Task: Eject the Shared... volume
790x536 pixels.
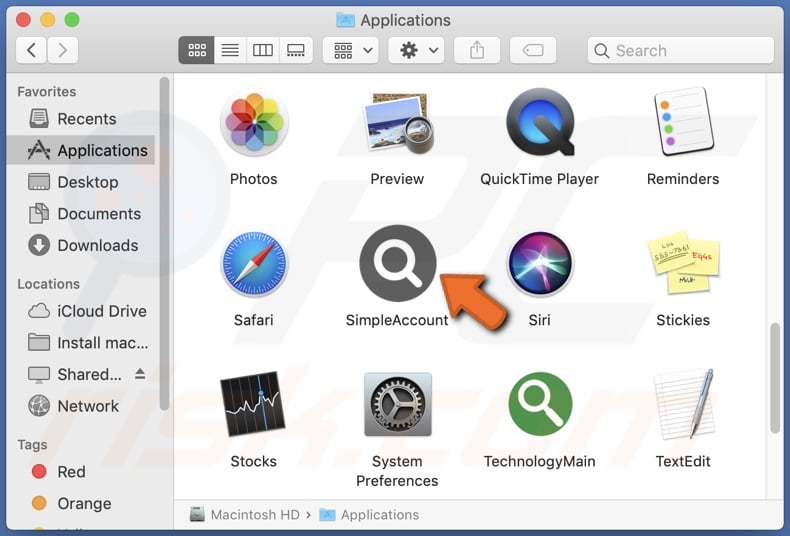Action: pos(140,374)
